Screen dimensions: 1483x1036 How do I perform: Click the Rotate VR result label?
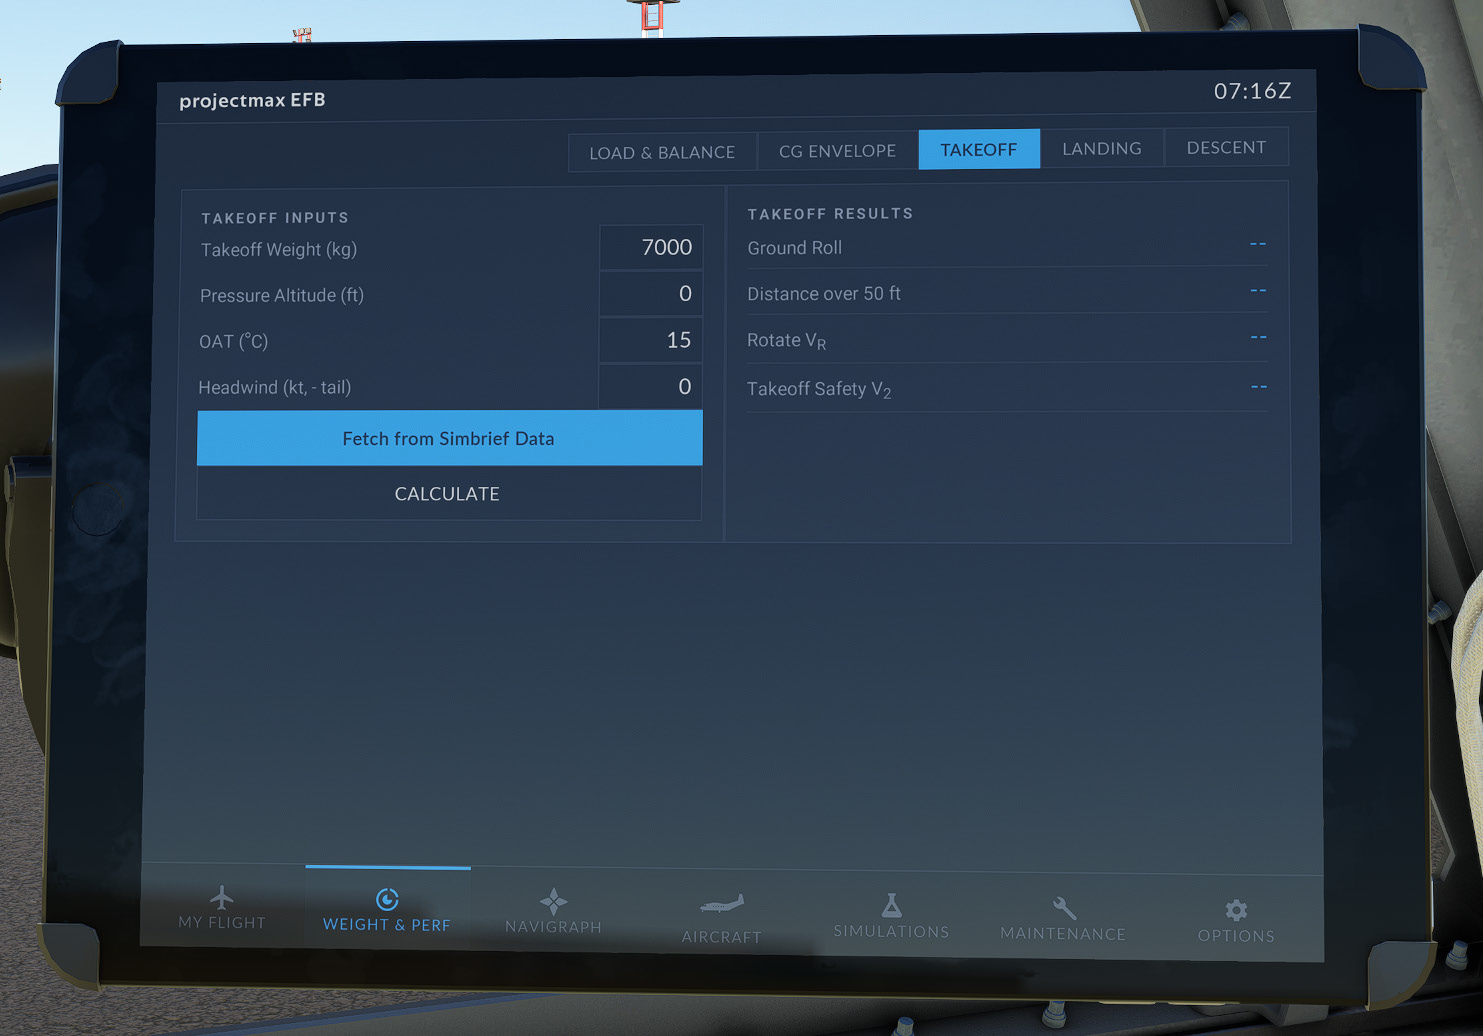(787, 341)
